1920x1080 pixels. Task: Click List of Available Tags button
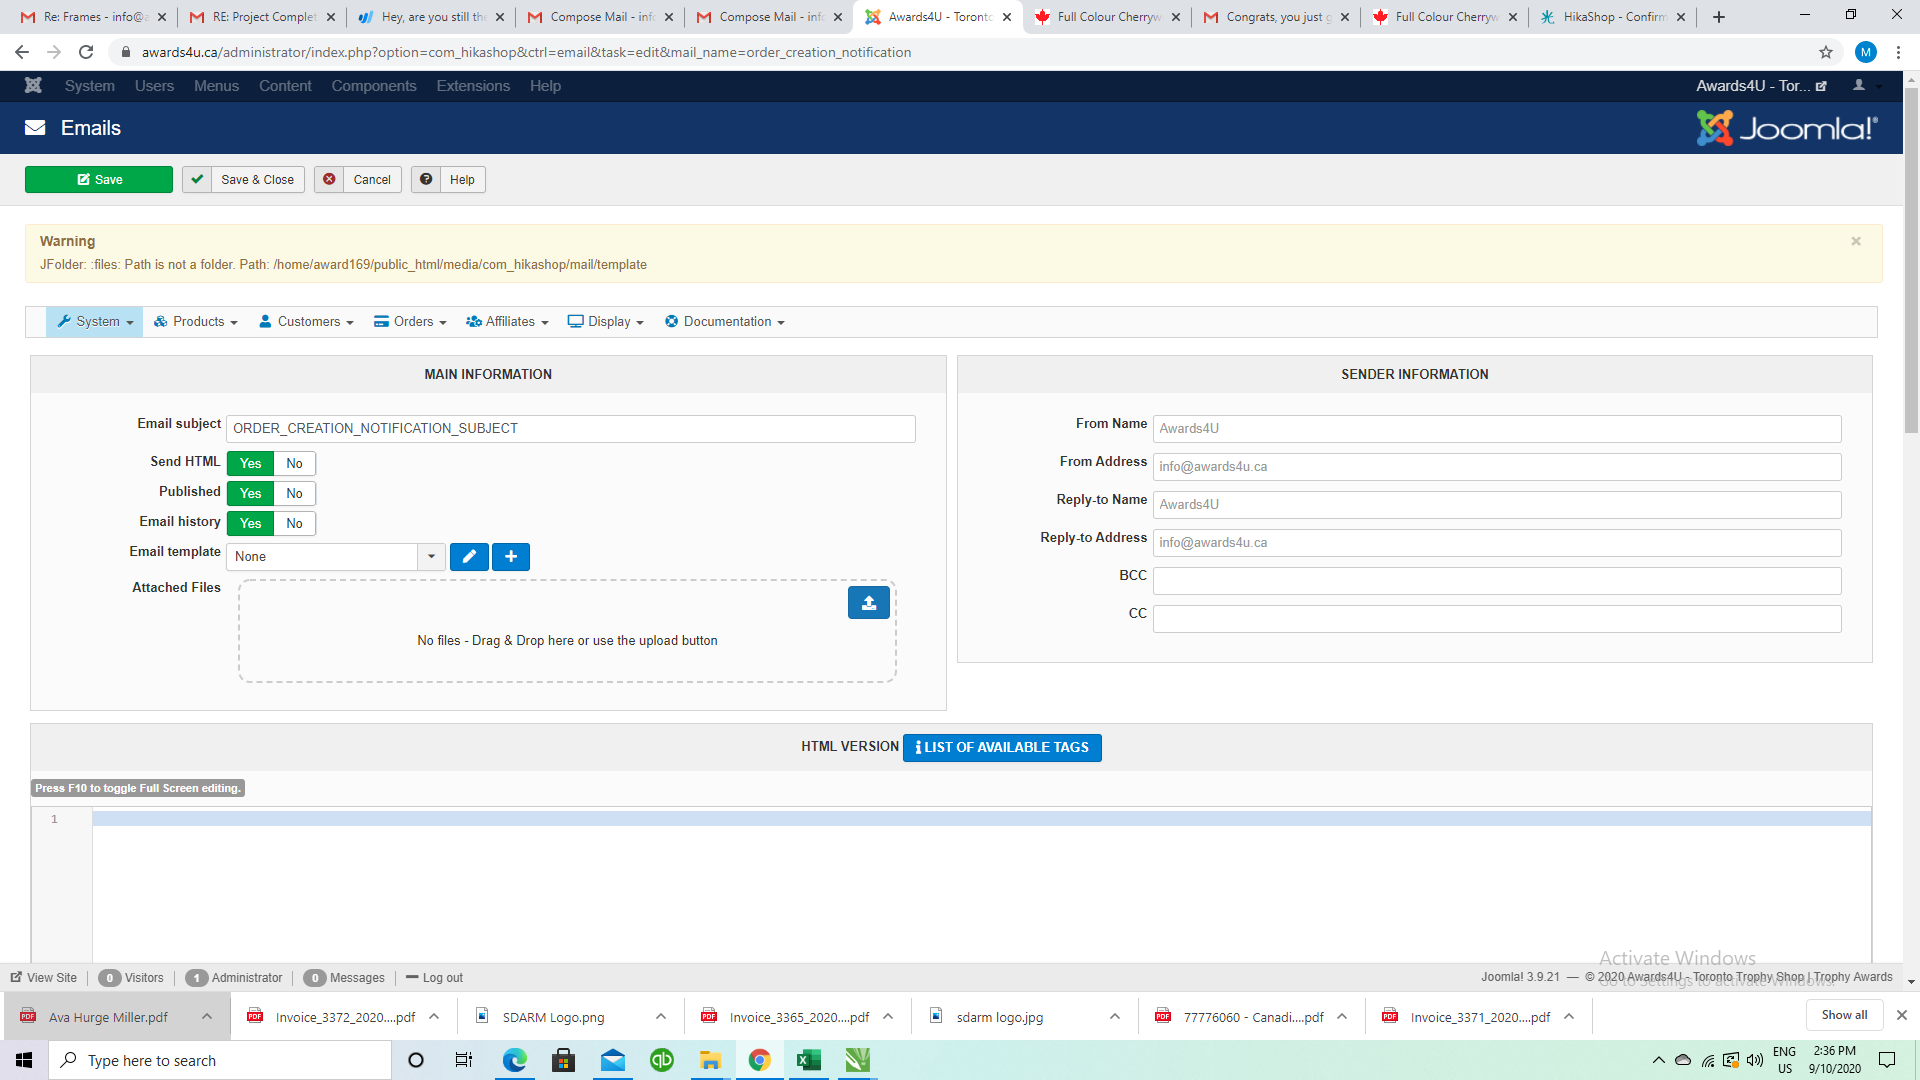pos(1002,748)
